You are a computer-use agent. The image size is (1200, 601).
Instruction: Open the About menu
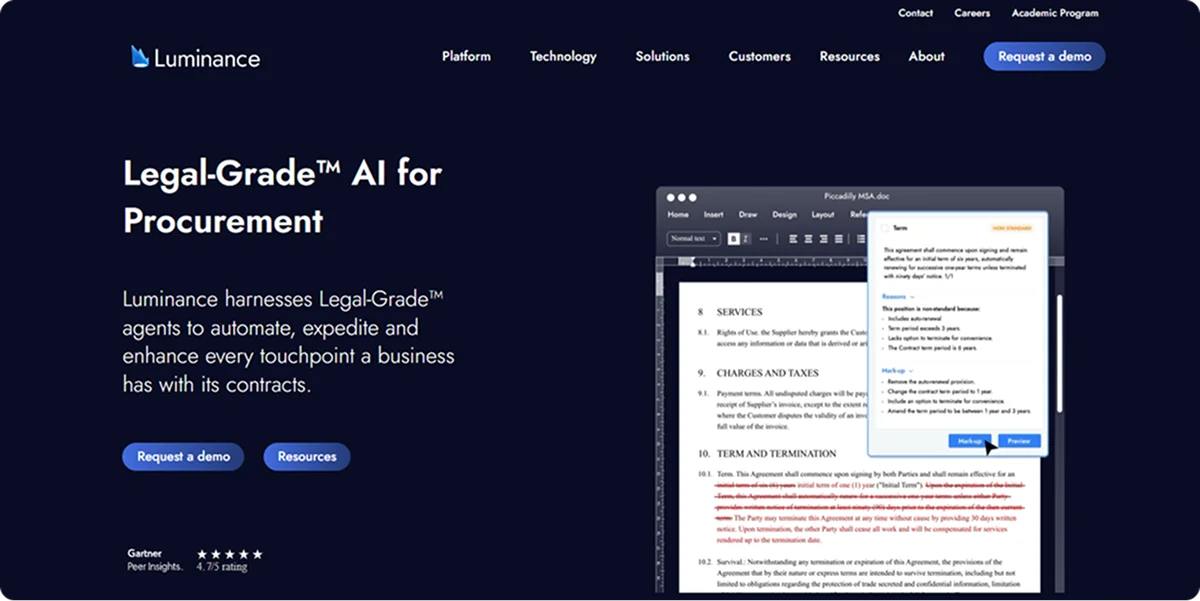(926, 56)
